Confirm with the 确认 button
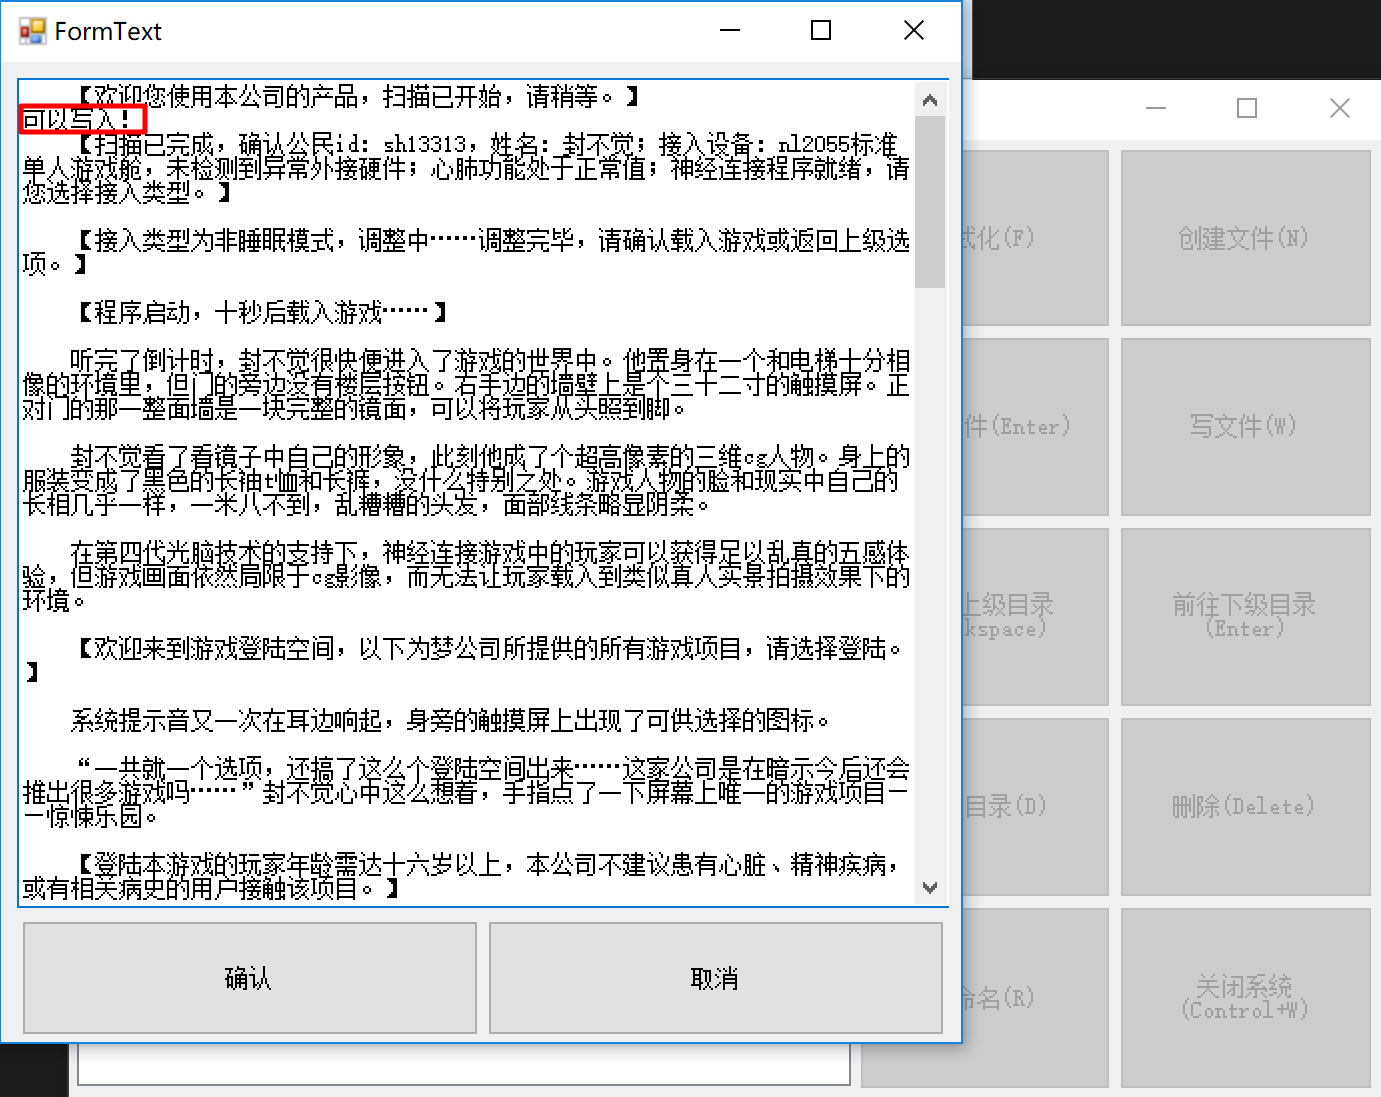 pyautogui.click(x=249, y=978)
